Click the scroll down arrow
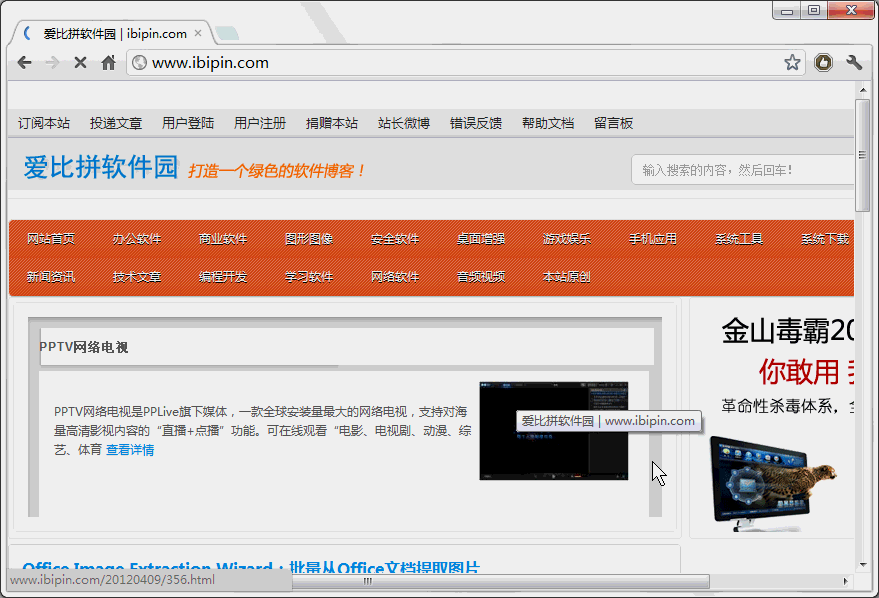Screen dimensions: 879x598 point(863,565)
